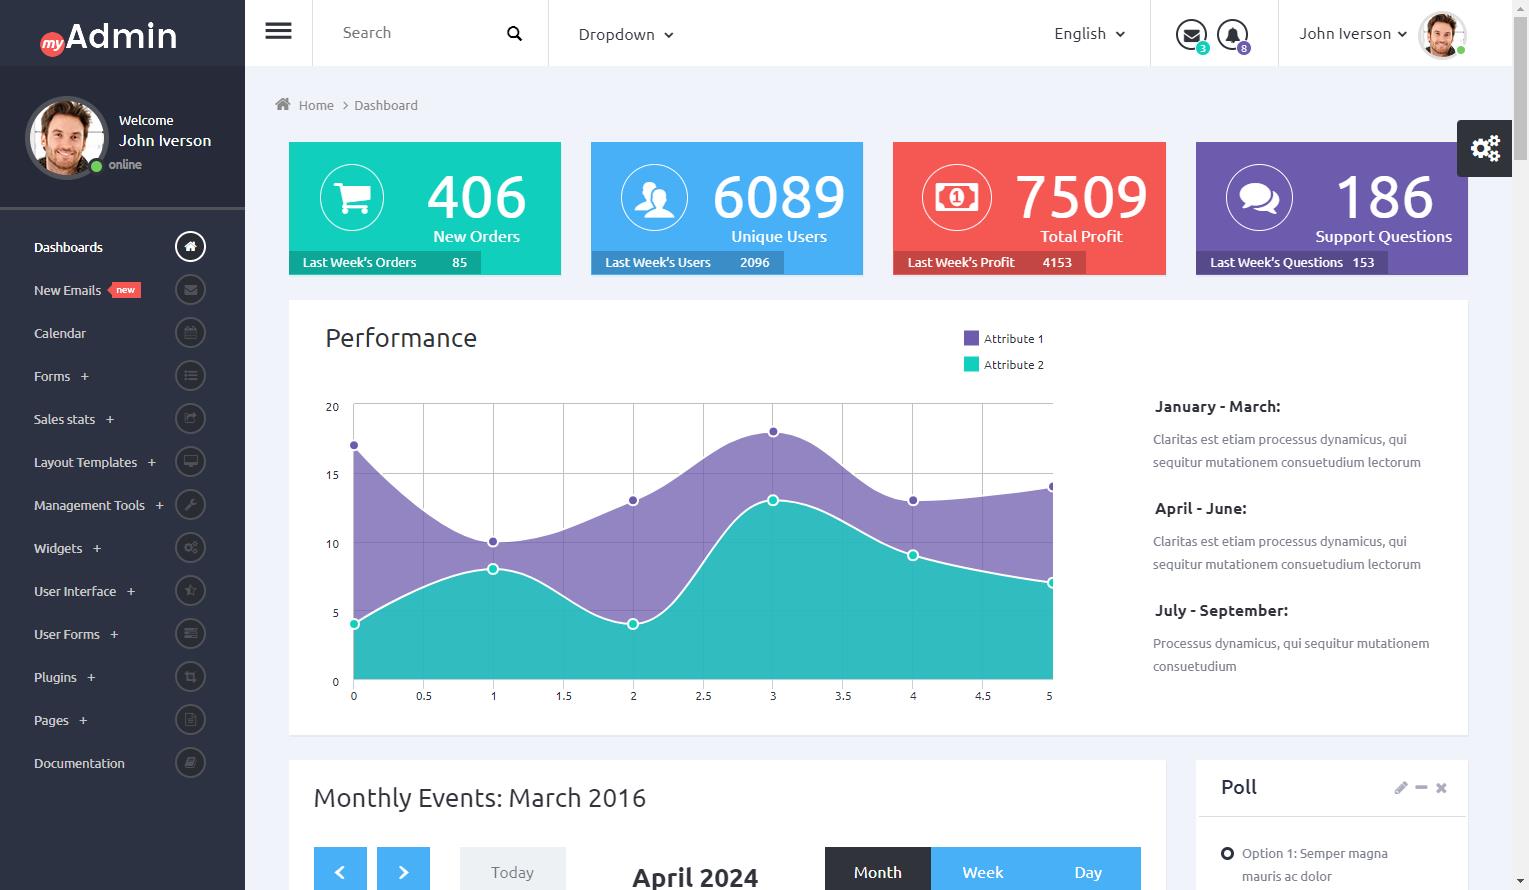Edit the Poll panel with pencil icon

click(1400, 788)
